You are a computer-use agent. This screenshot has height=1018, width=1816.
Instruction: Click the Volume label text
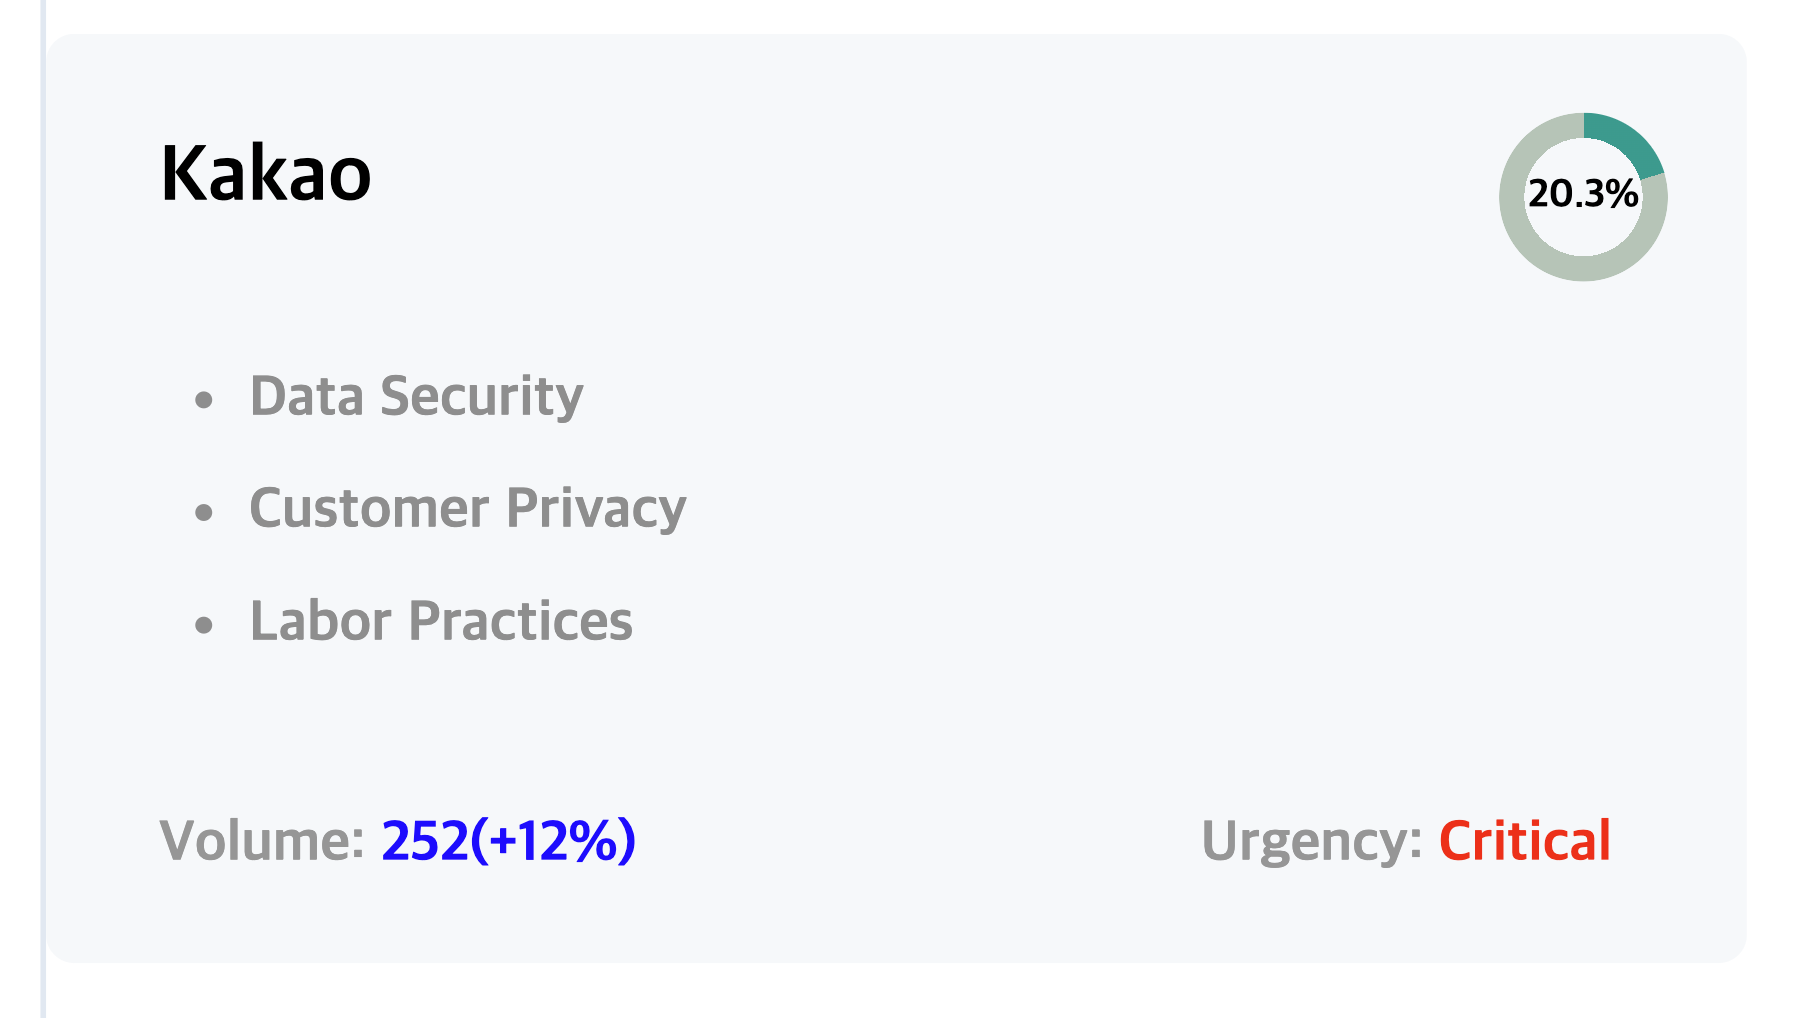[x=262, y=840]
